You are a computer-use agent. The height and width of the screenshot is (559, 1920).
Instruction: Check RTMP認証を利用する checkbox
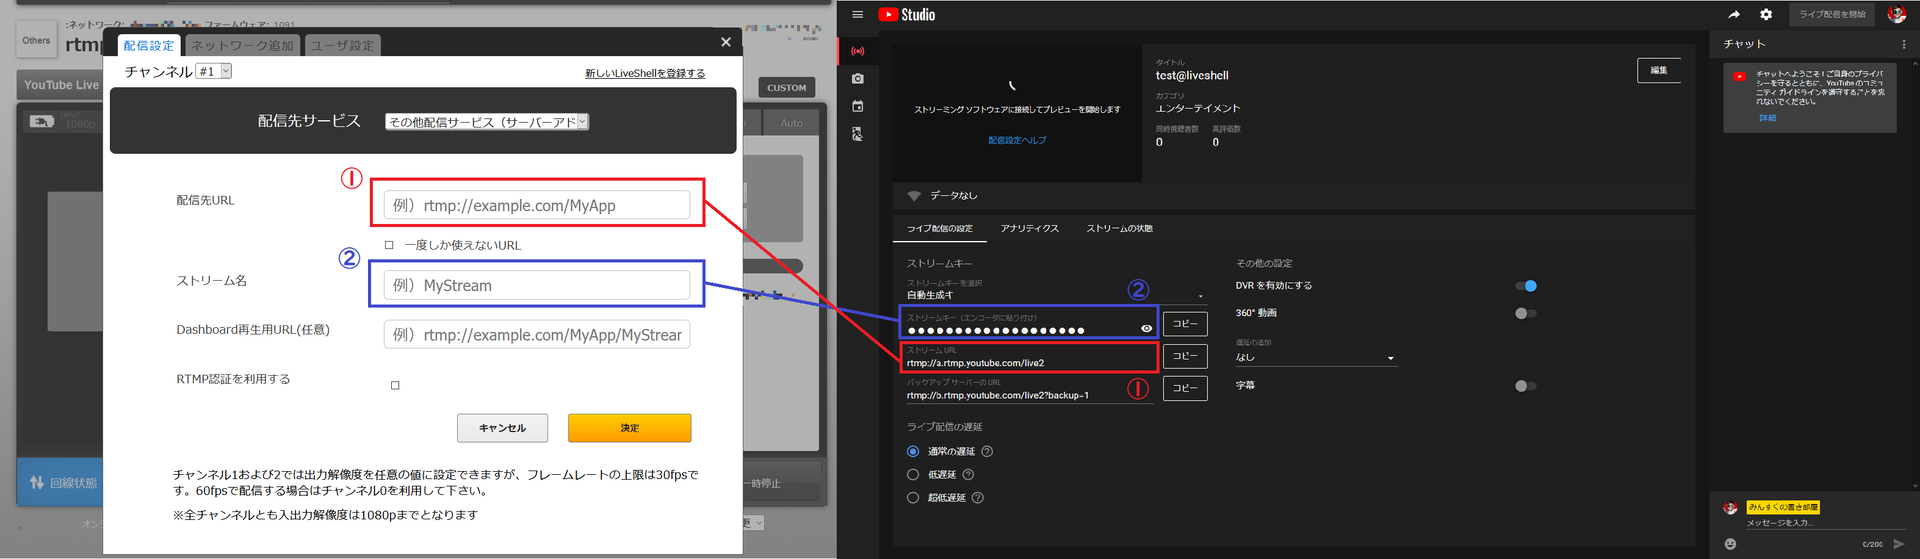point(395,385)
